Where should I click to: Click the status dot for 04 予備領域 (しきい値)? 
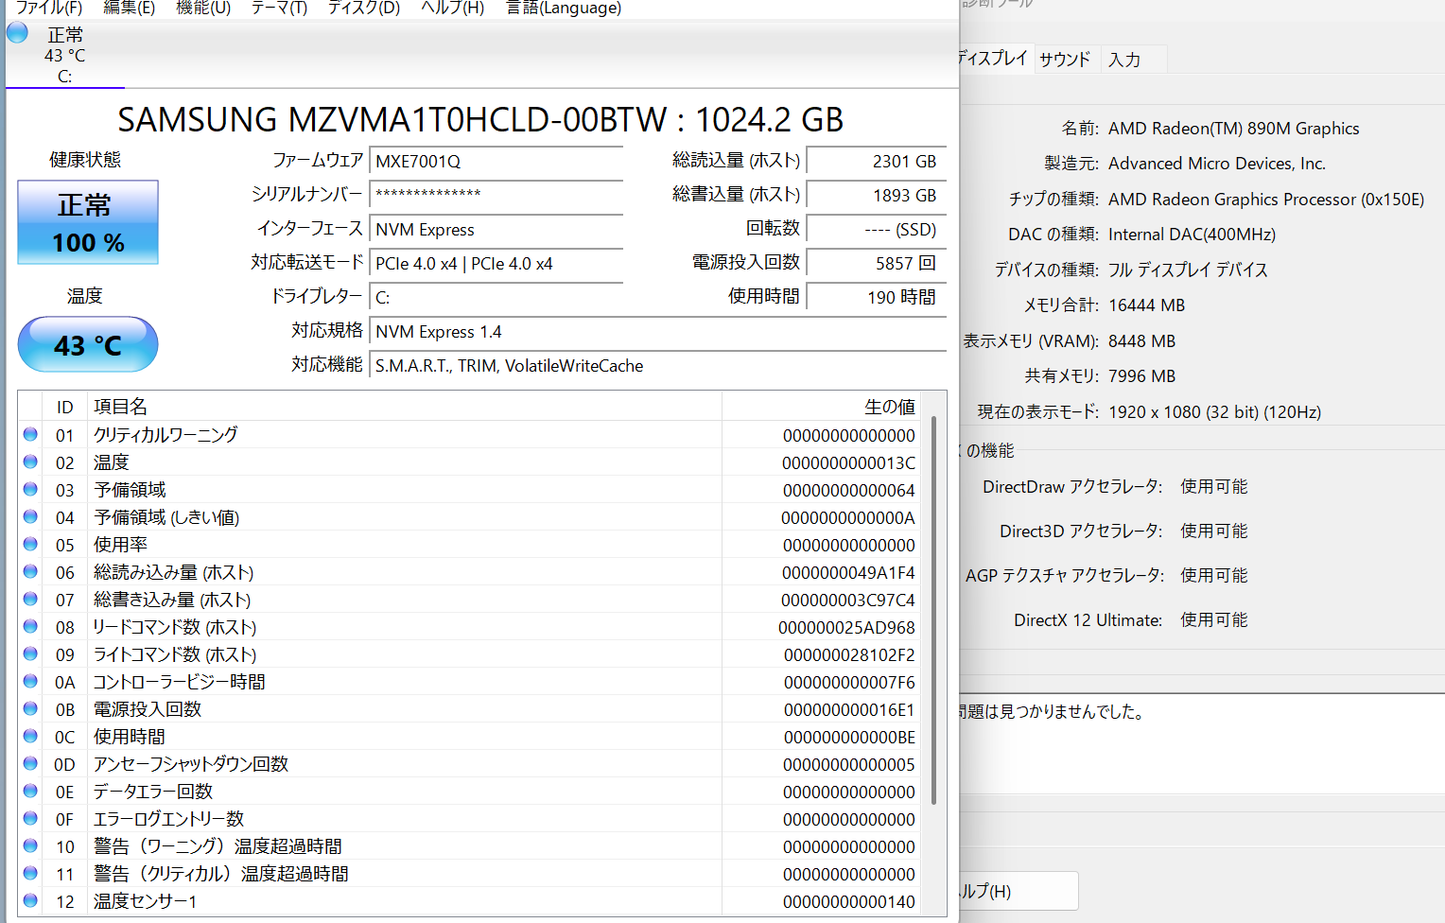point(31,517)
